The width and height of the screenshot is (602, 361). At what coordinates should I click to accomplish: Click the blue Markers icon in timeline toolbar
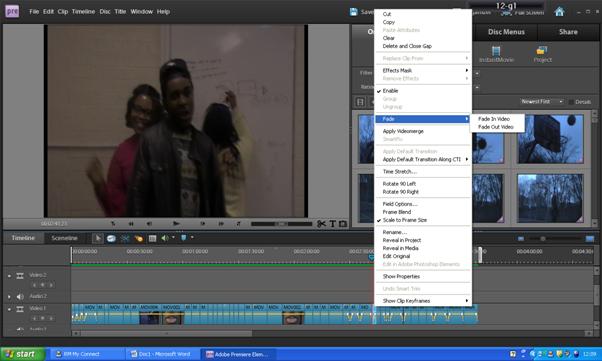pyautogui.click(x=184, y=238)
